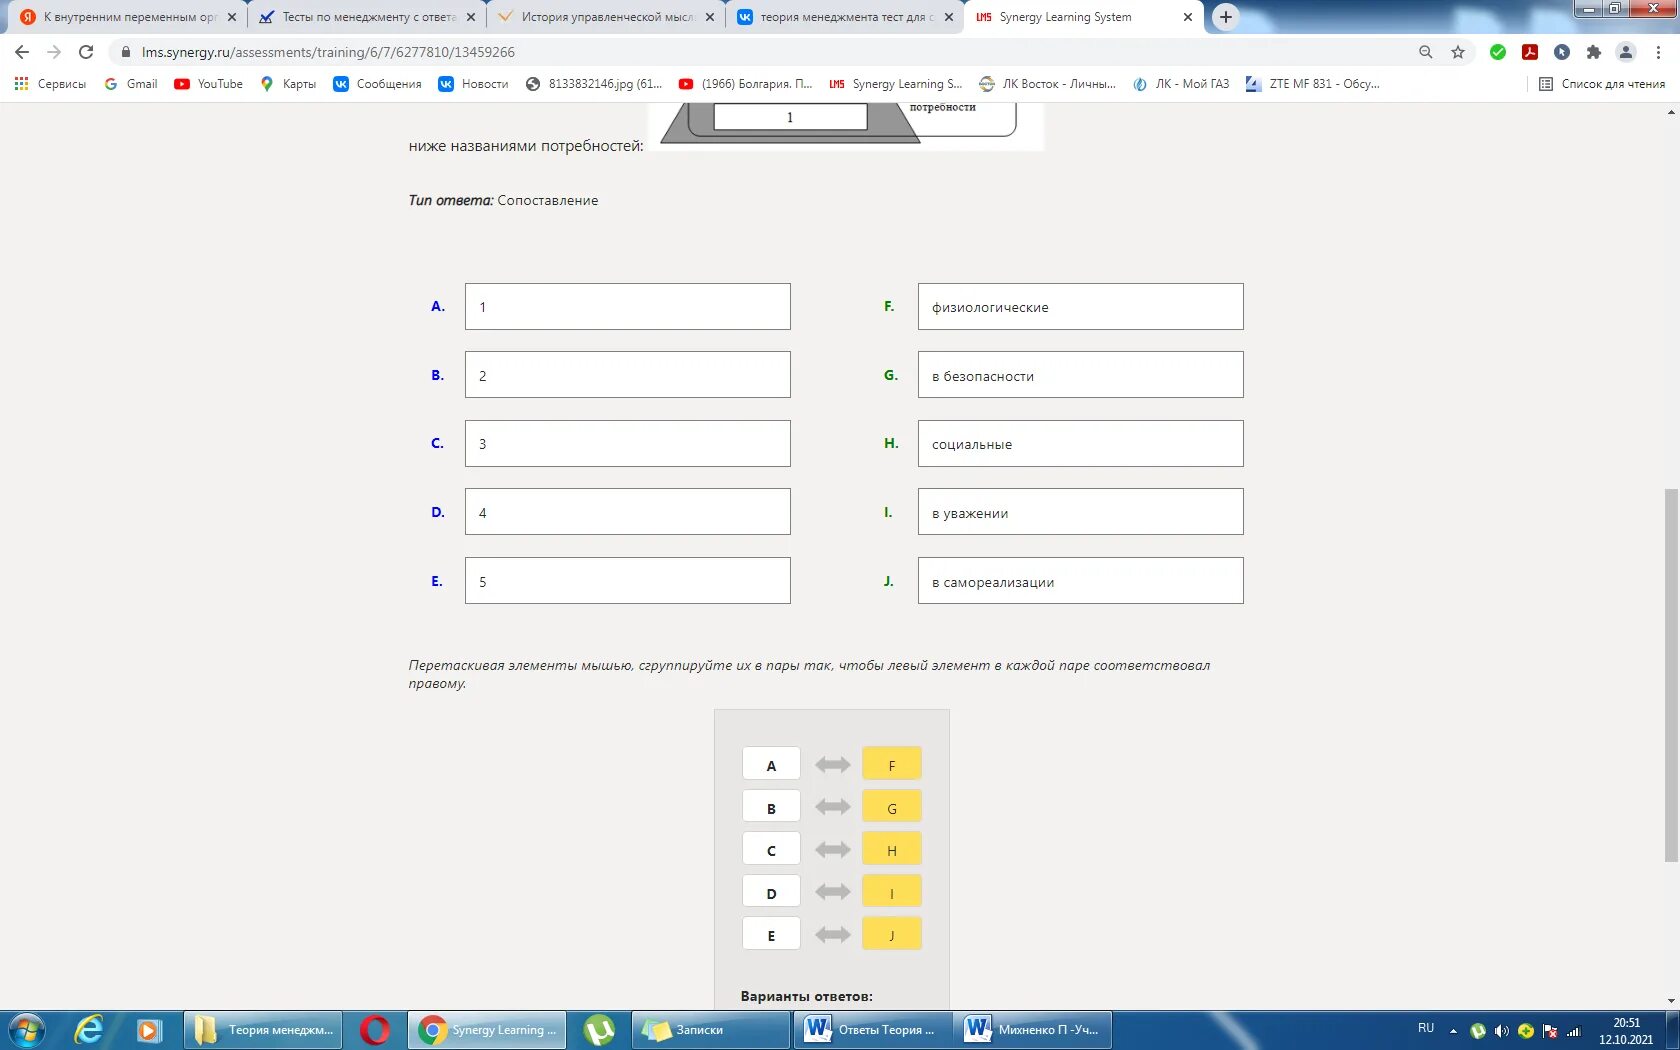Select the в безопасности option box
Screen dimensions: 1680x1050
click(1080, 375)
